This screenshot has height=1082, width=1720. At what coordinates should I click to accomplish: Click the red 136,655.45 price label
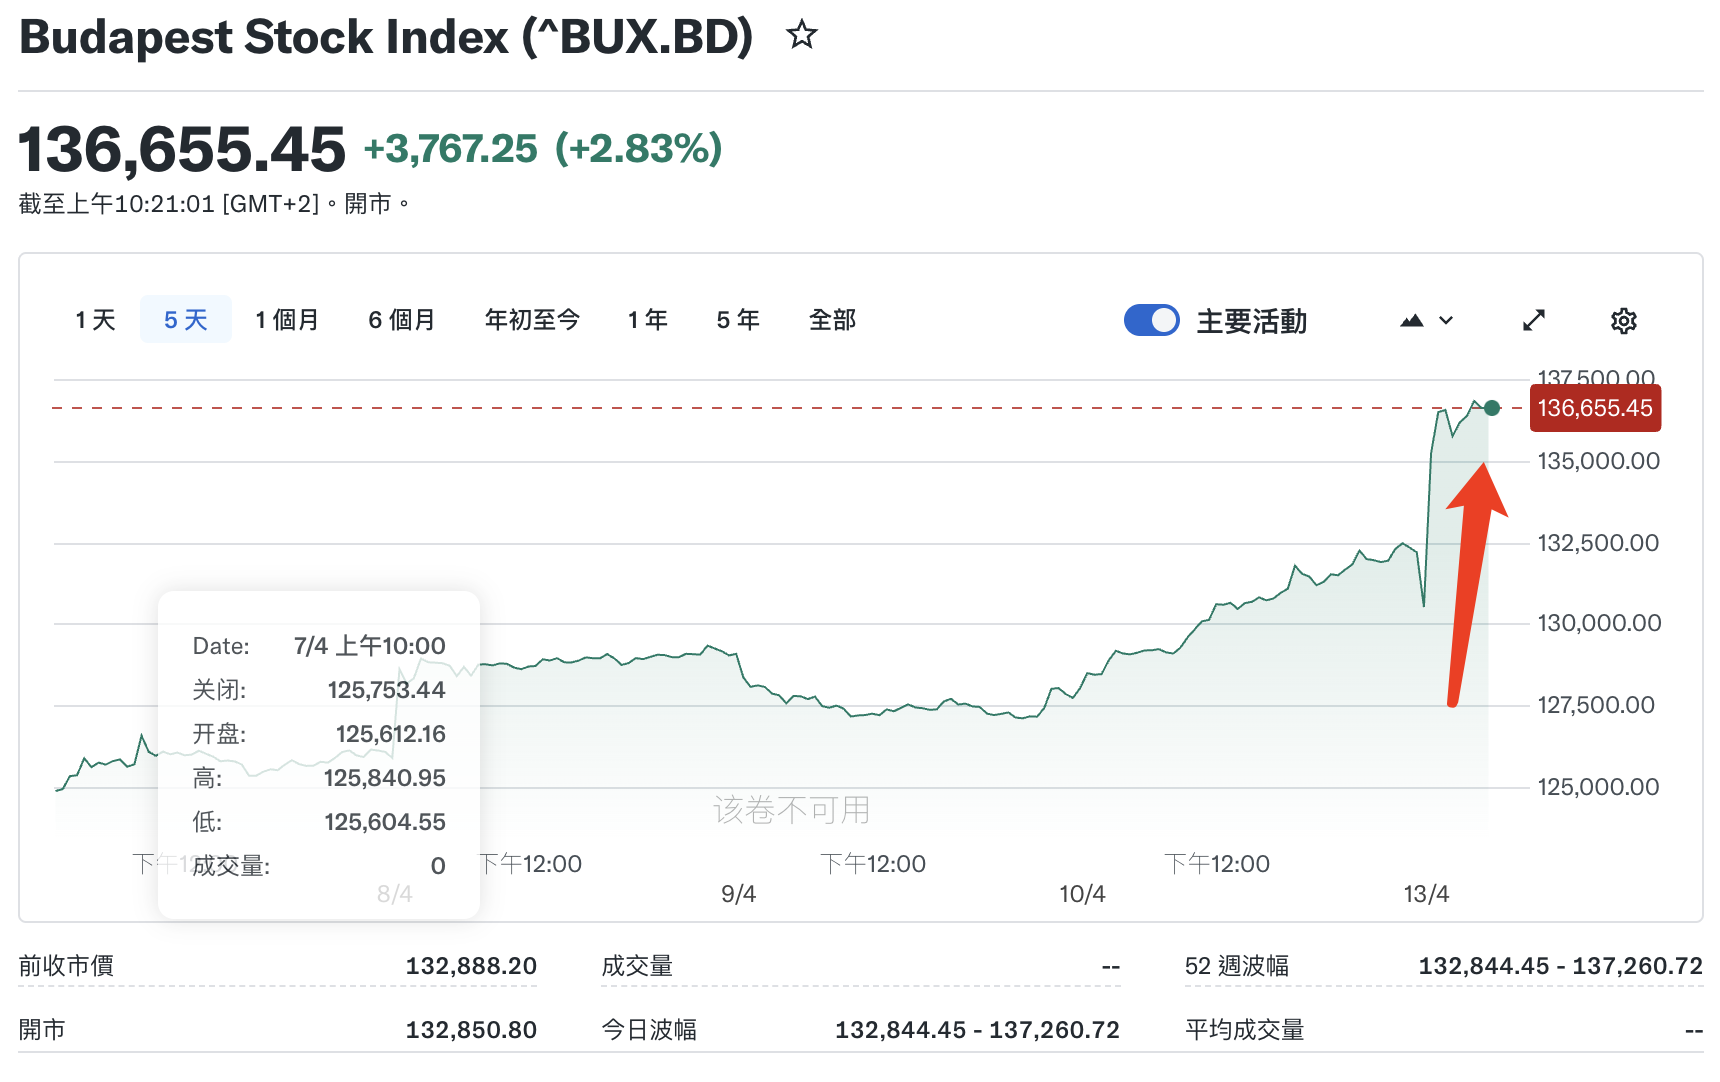tap(1595, 408)
